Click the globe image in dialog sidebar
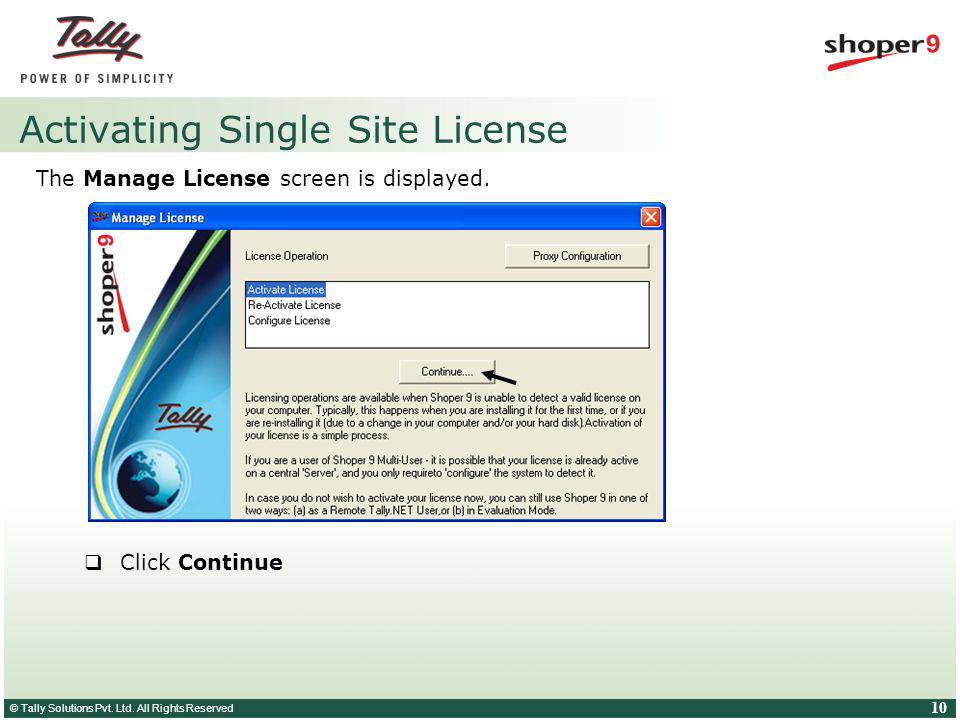 click(x=150, y=479)
